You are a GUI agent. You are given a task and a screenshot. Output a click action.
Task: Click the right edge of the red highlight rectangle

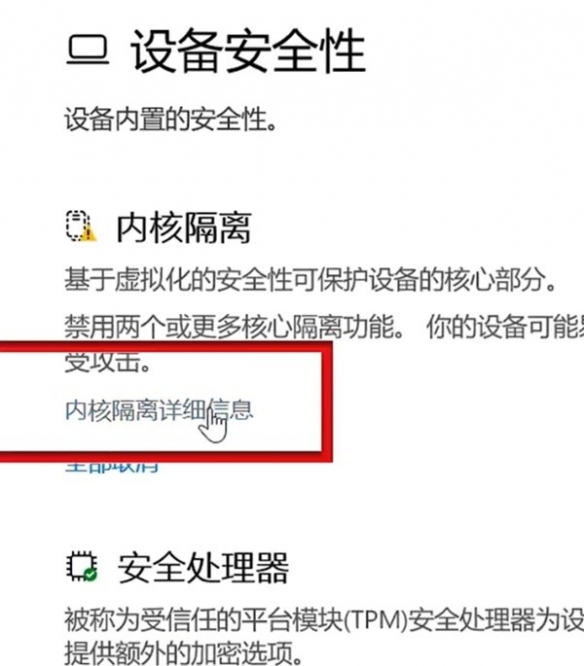tap(327, 401)
